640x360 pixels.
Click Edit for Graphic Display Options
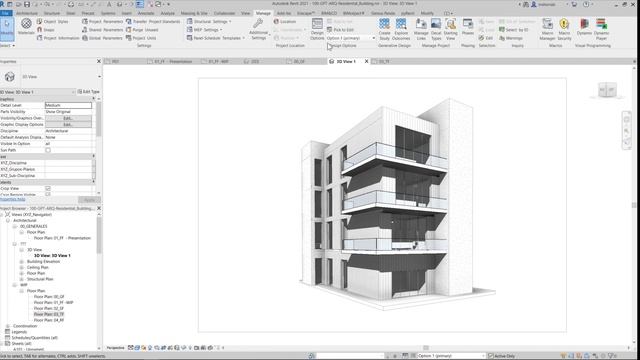coord(68,124)
